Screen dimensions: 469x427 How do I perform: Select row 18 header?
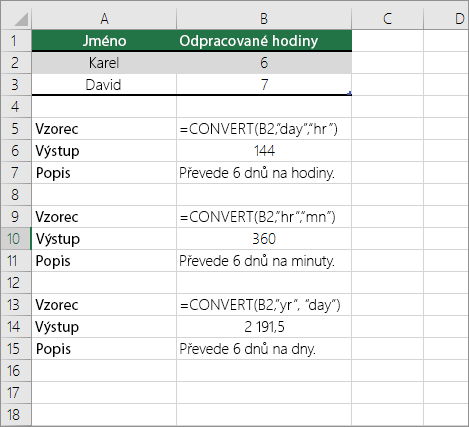pyautogui.click(x=16, y=415)
